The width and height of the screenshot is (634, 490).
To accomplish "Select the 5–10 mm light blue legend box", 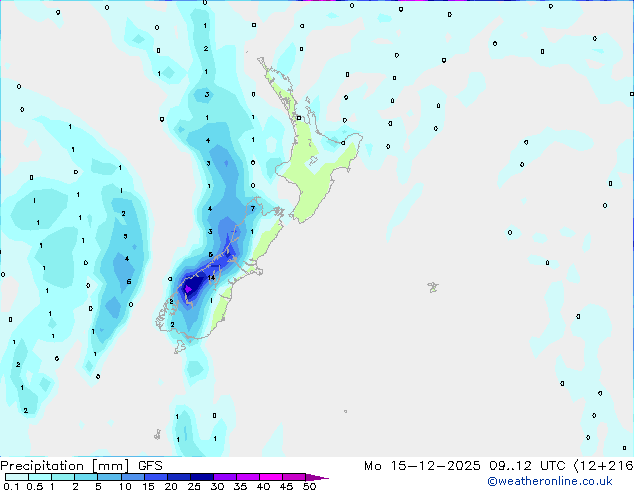I will click(x=109, y=477).
